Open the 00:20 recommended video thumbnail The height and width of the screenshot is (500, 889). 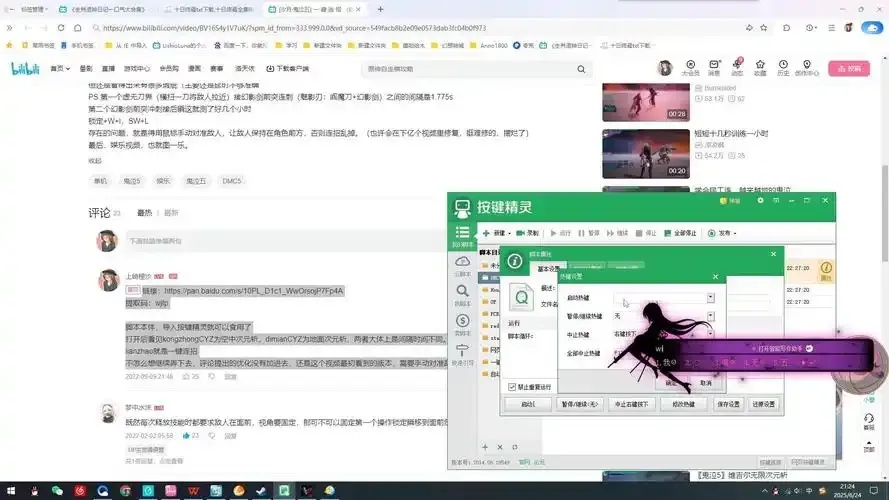646,154
